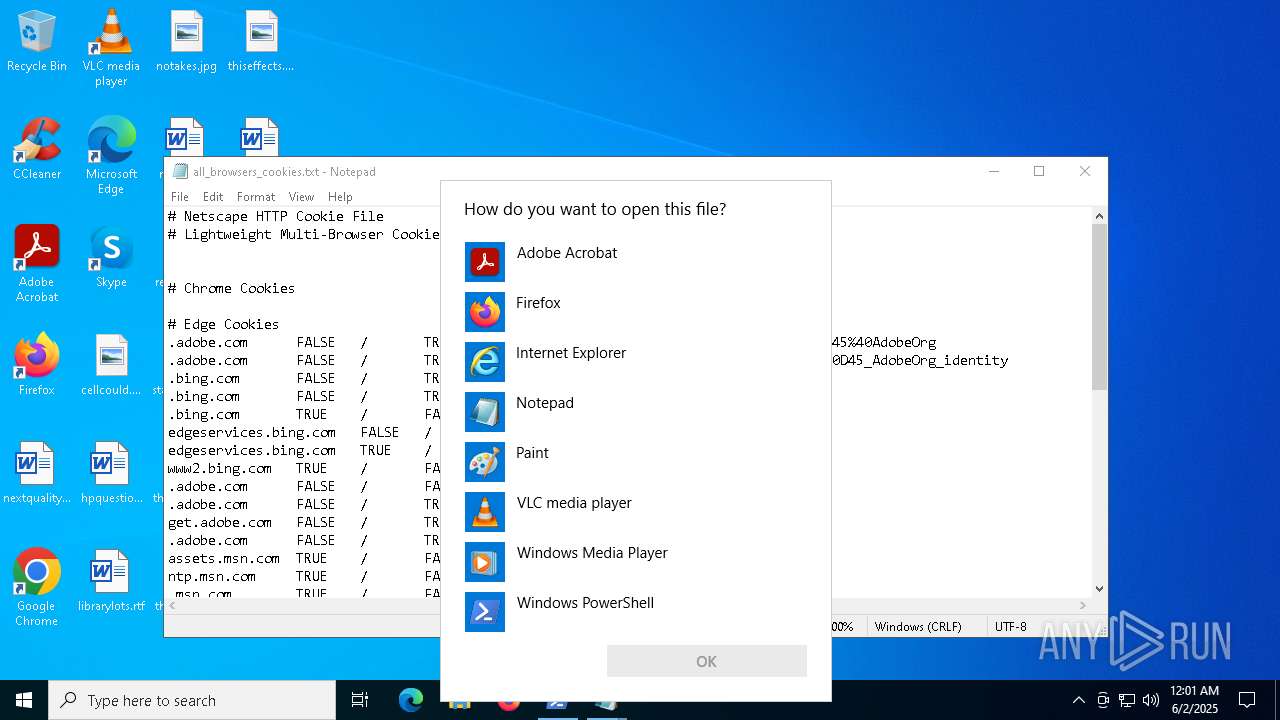Viewport: 1280px width, 720px height.
Task: Open the Notepad Format menu
Action: [256, 197]
